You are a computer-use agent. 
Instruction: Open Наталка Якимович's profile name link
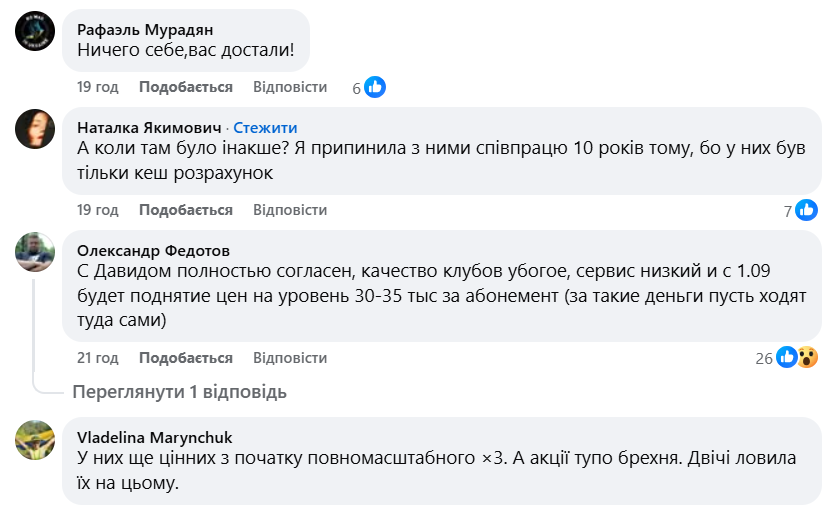click(149, 128)
